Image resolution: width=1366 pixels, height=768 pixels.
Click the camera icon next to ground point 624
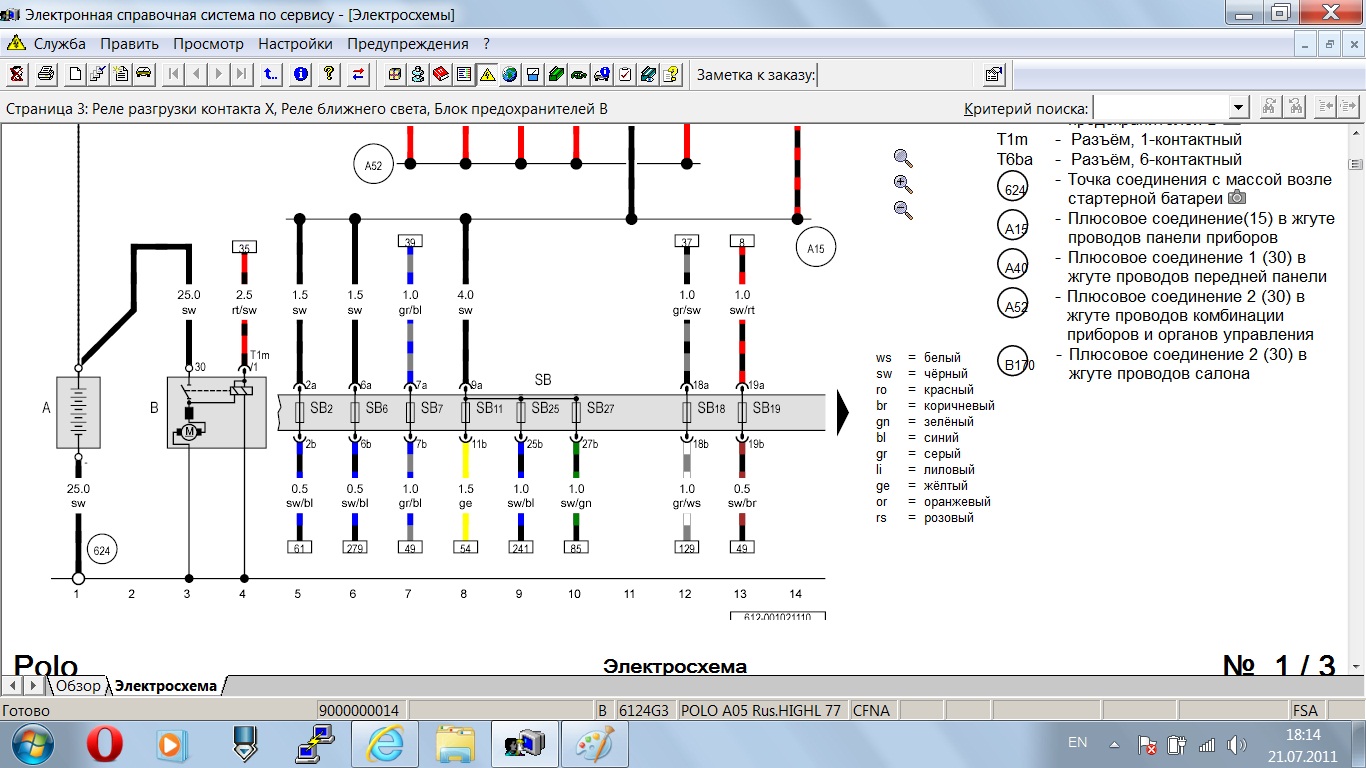click(1236, 199)
